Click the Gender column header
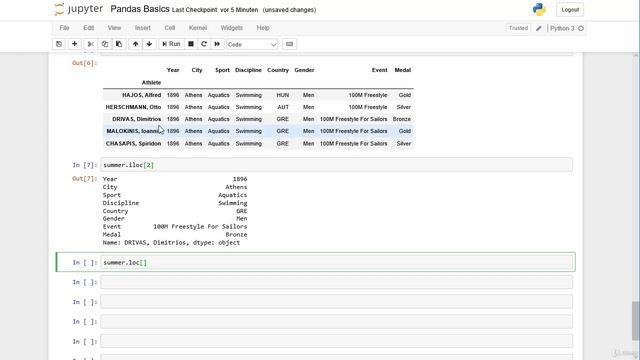Image resolution: width=640 pixels, height=360 pixels. click(x=304, y=70)
